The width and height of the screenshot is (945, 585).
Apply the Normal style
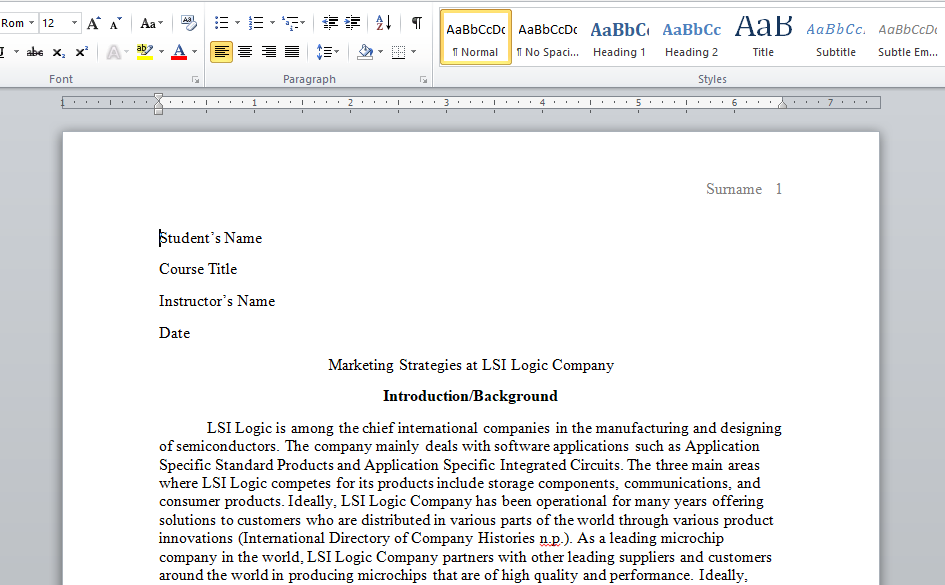(476, 37)
